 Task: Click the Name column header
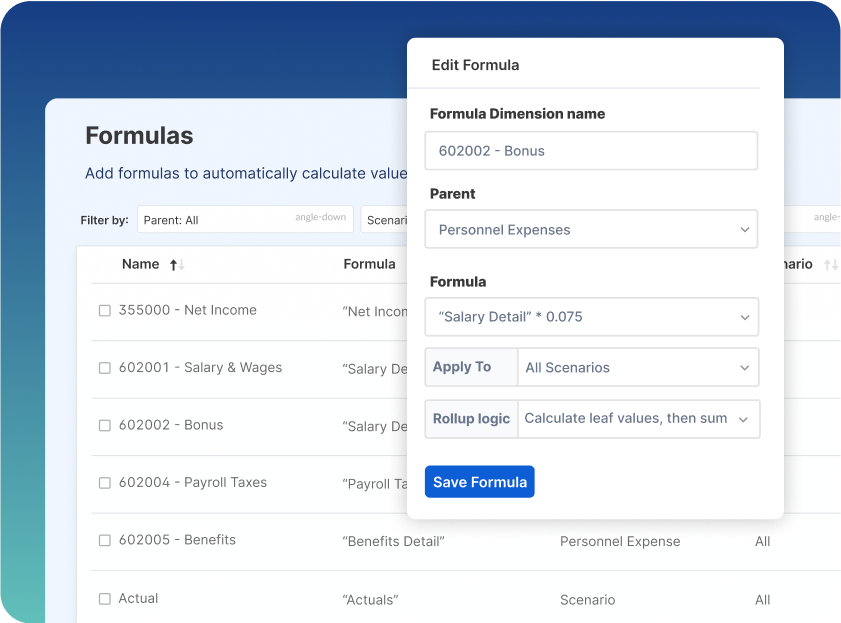140,264
